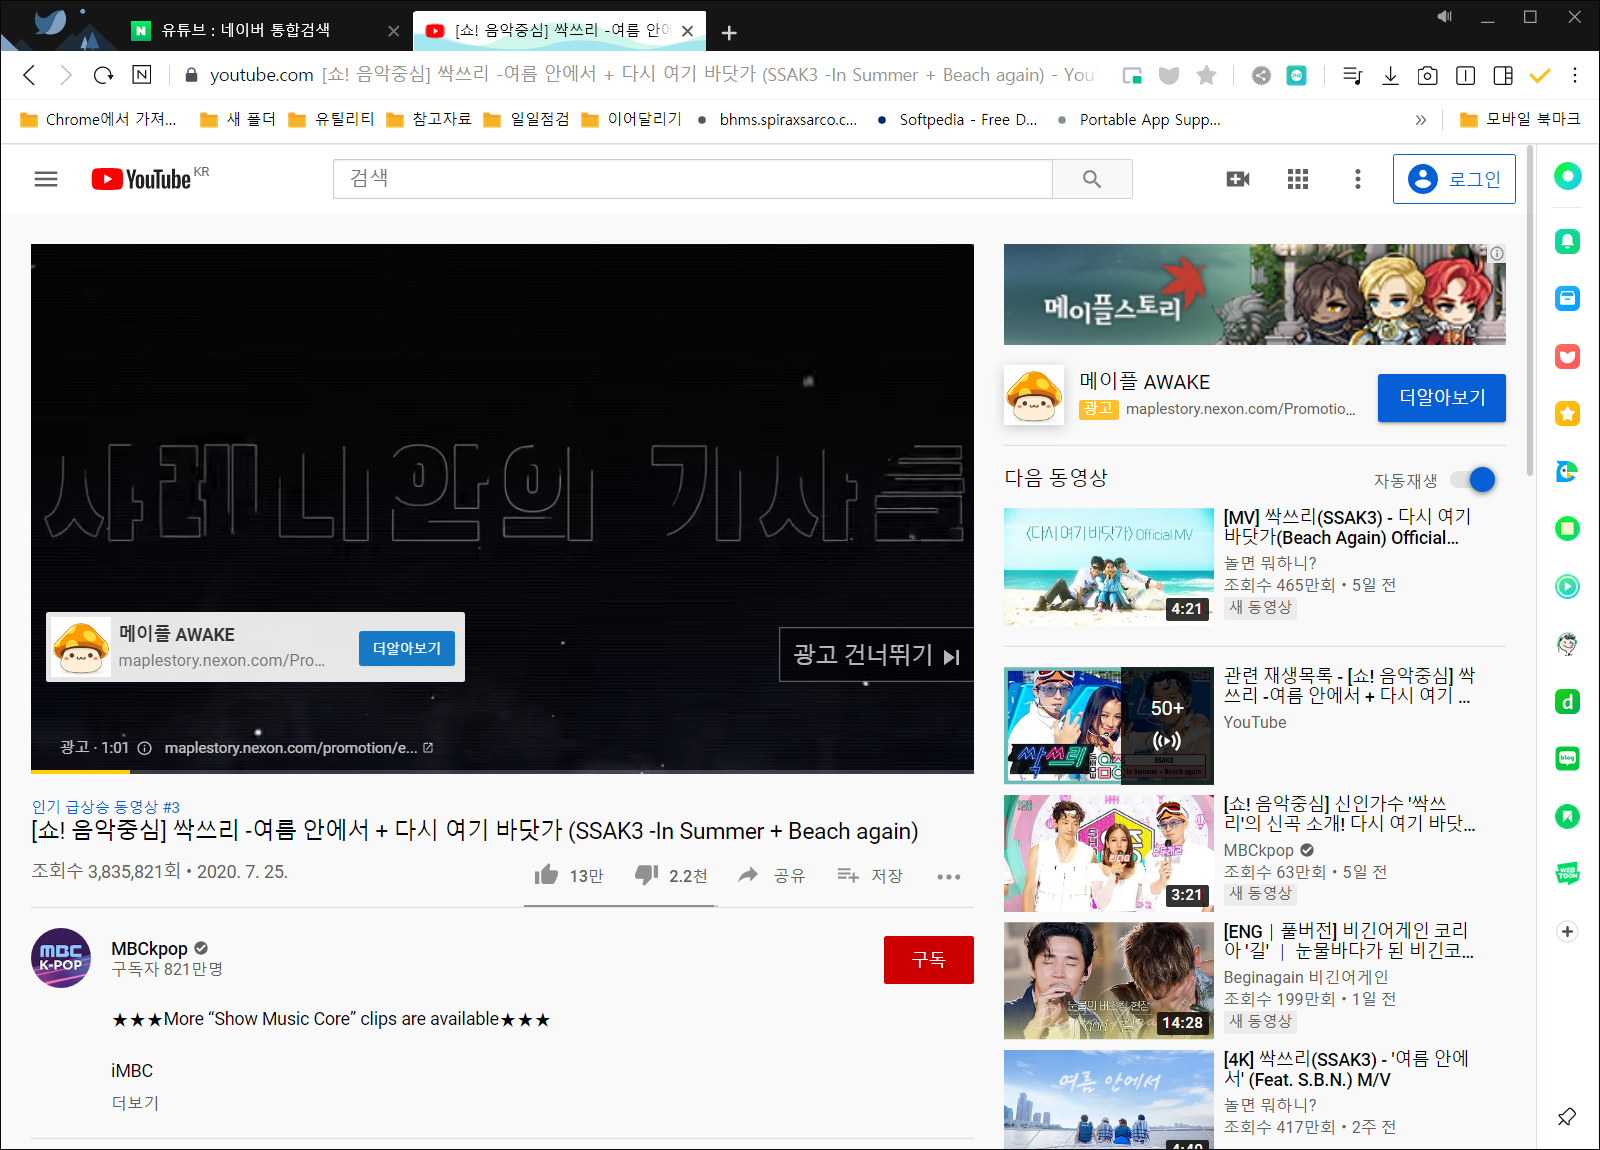Open a new browser tab
Image resolution: width=1600 pixels, height=1150 pixels.
729,32
